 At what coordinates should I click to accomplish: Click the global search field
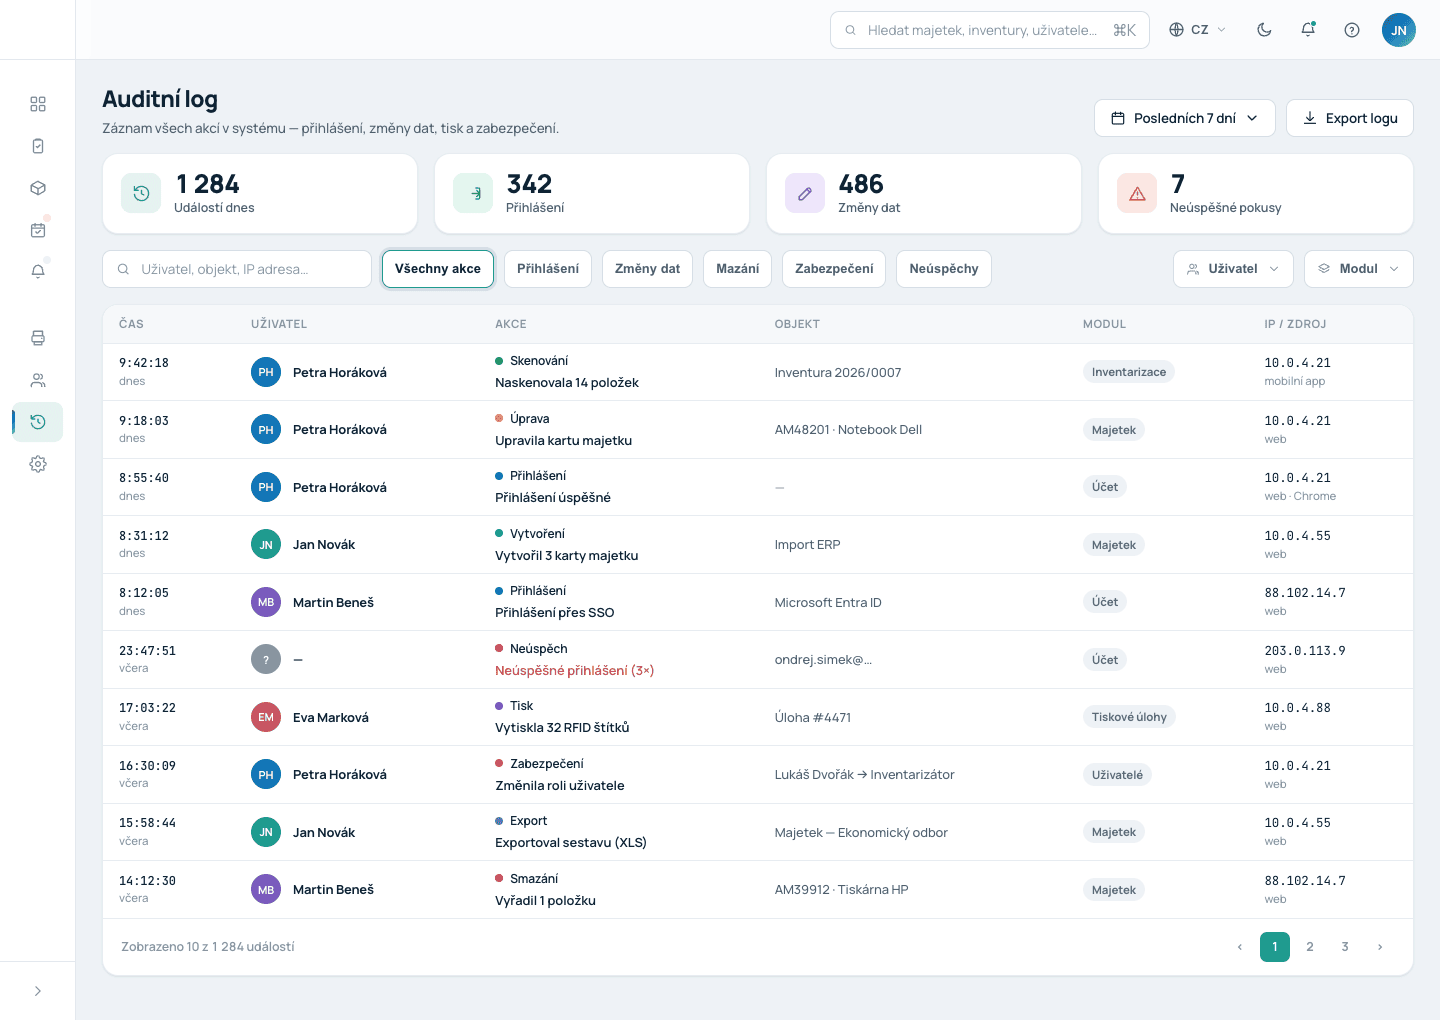(x=990, y=30)
